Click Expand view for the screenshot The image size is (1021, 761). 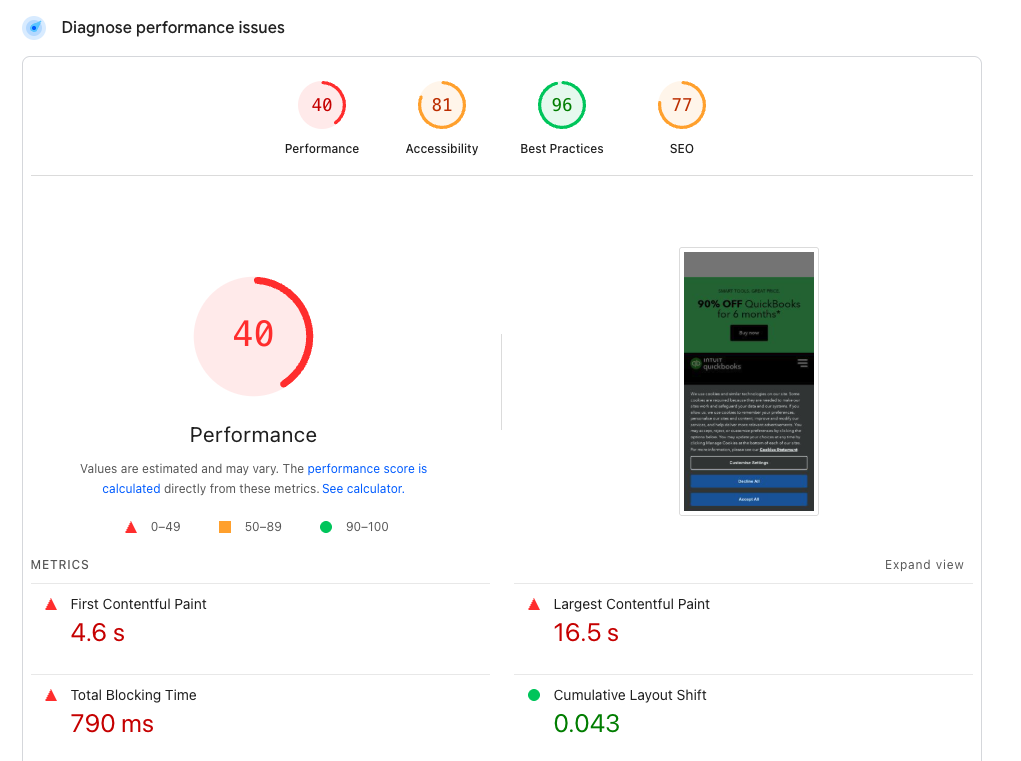click(x=923, y=564)
